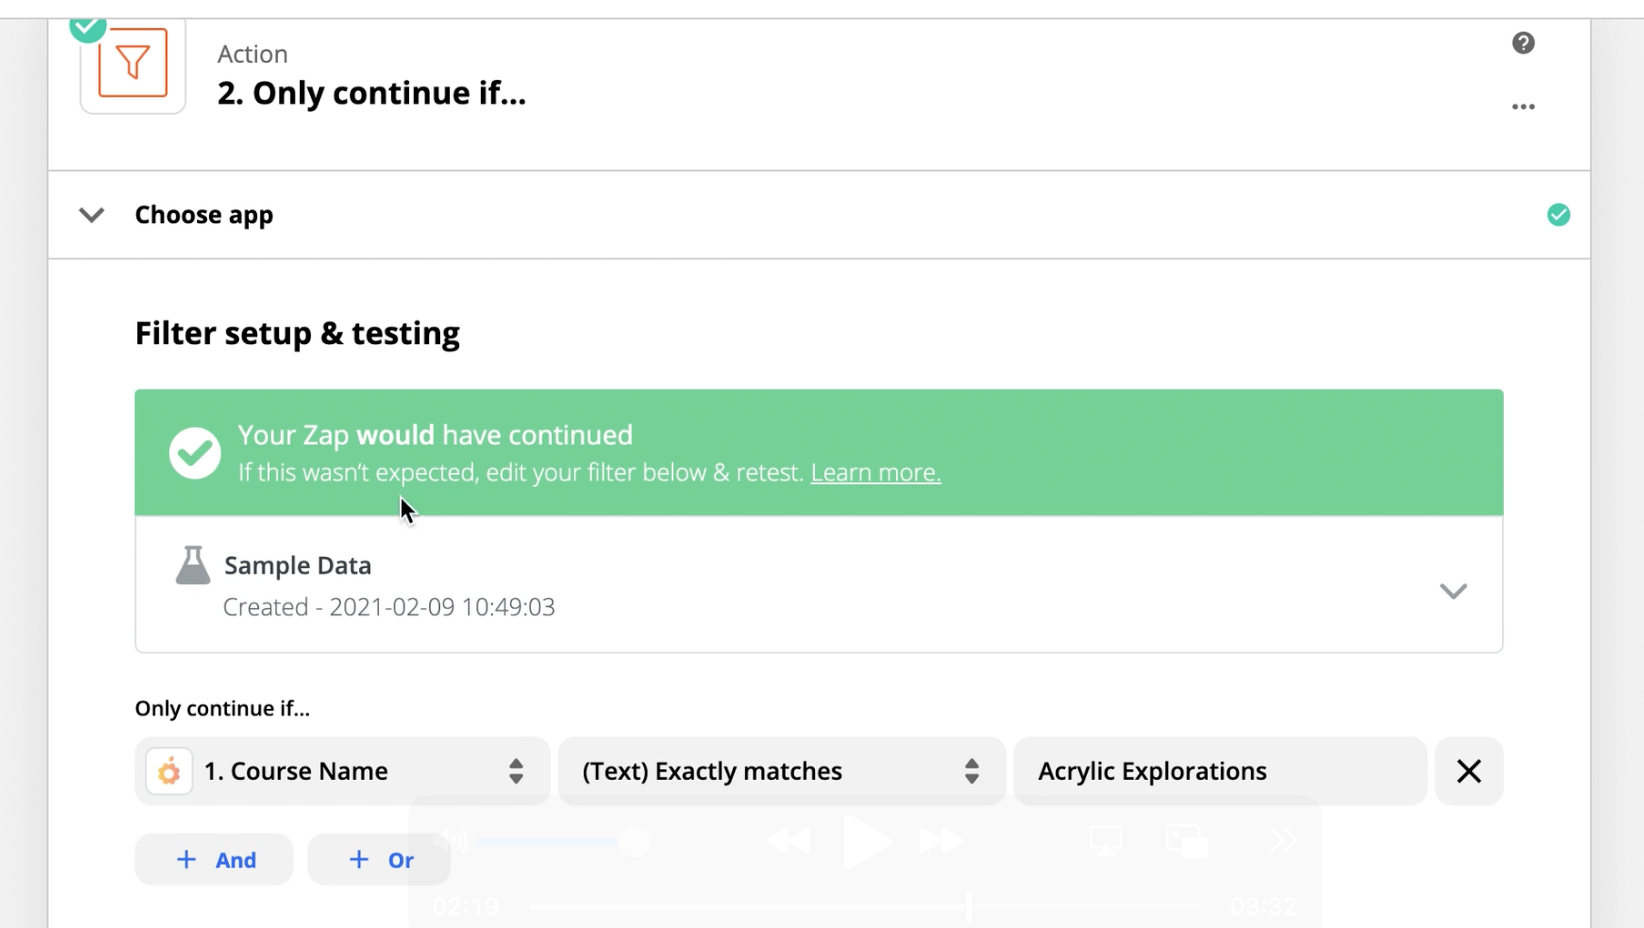The height and width of the screenshot is (928, 1644).
Task: Open help via the question mark icon
Action: pos(1523,43)
